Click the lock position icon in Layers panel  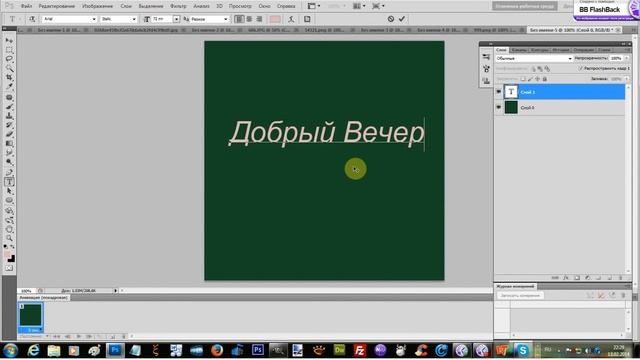click(537, 79)
